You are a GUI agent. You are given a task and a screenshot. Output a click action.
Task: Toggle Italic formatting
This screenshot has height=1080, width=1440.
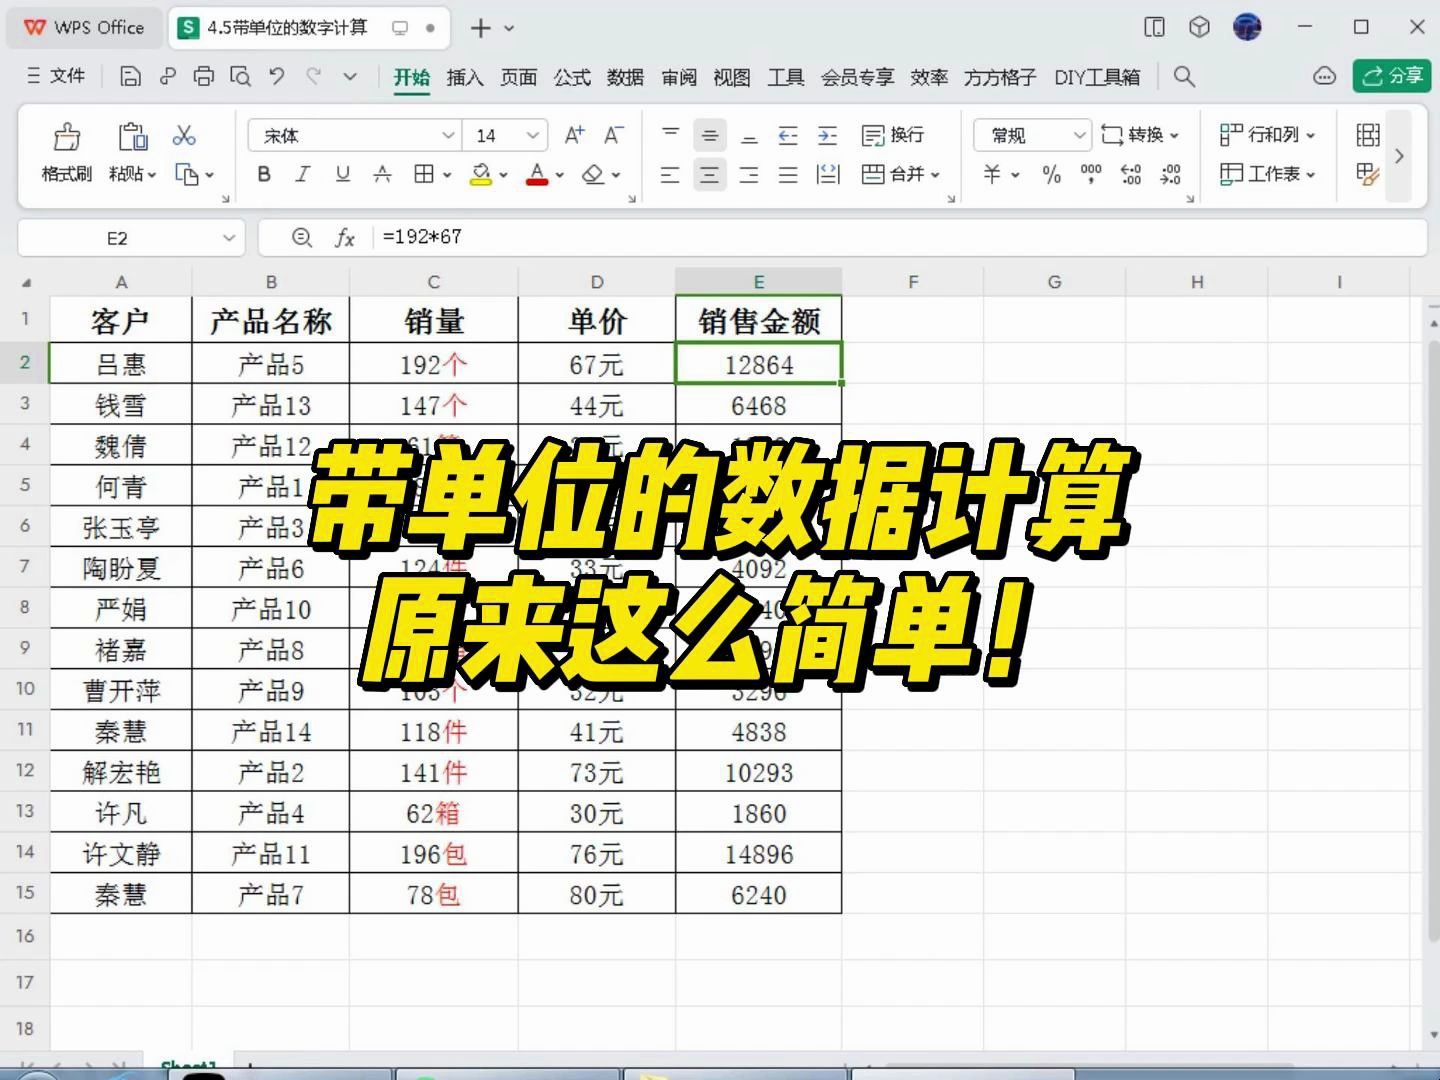303,174
